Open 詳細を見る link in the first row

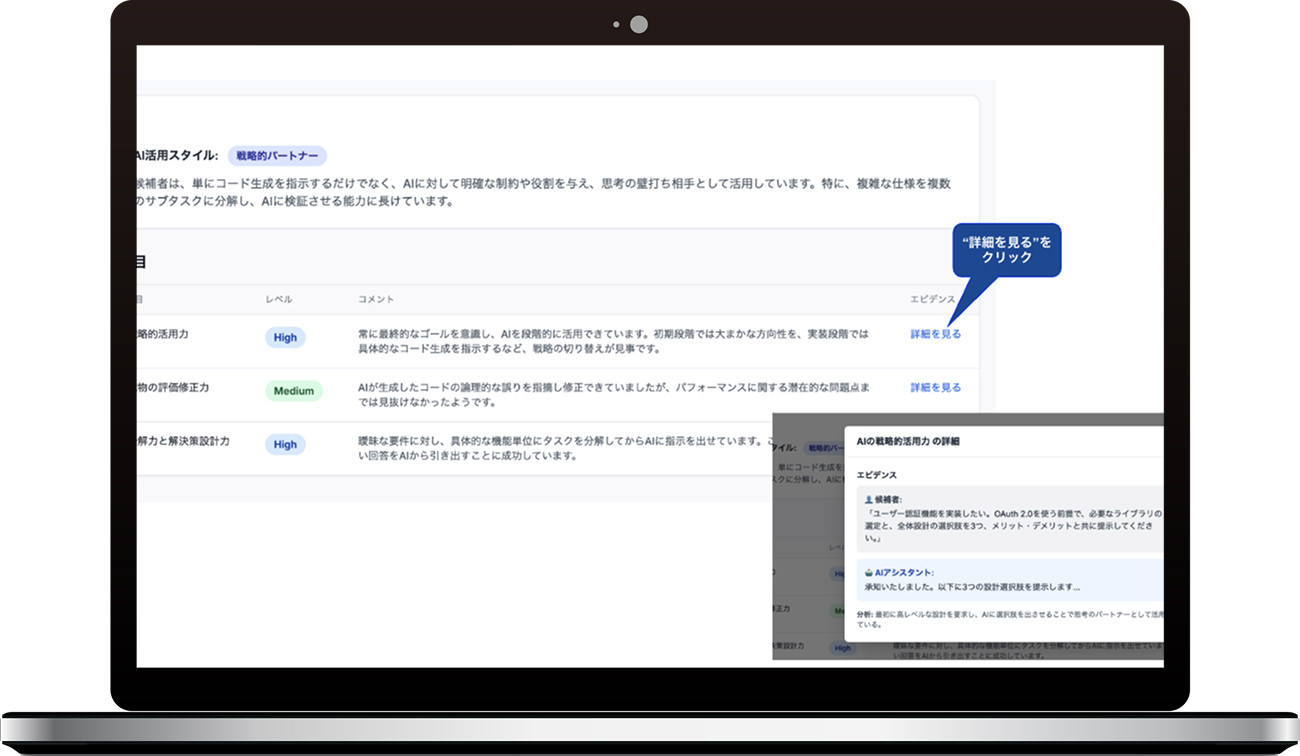point(935,334)
